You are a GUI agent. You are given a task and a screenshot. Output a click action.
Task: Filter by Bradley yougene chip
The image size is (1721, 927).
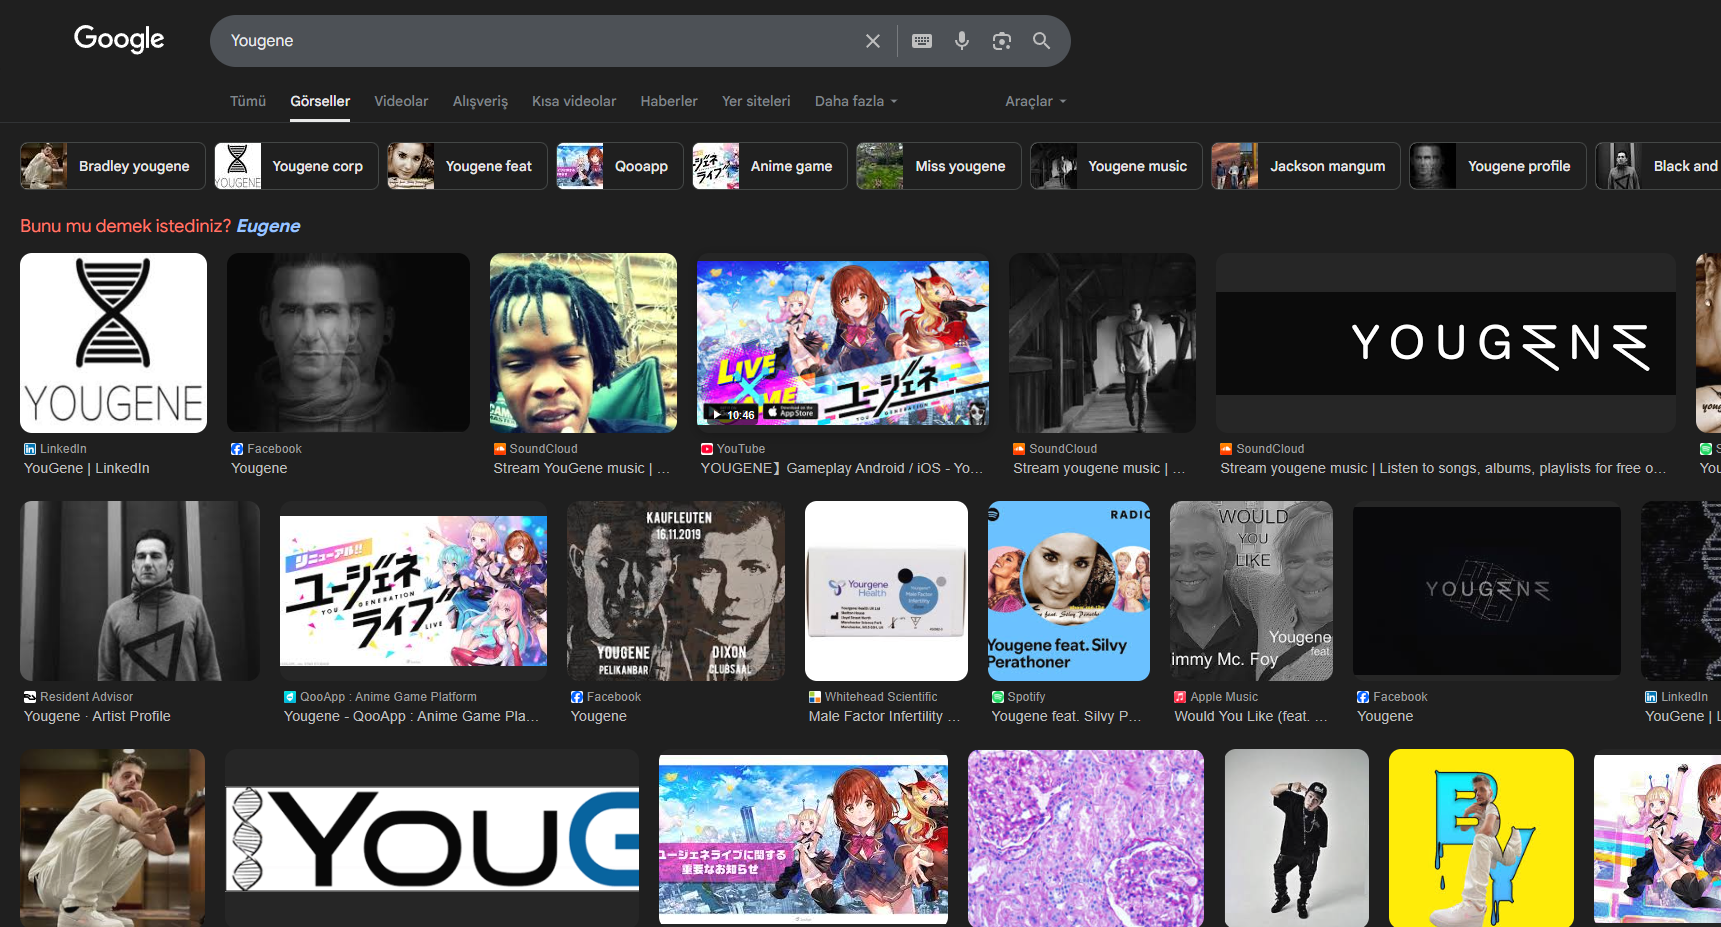pyautogui.click(x=113, y=166)
